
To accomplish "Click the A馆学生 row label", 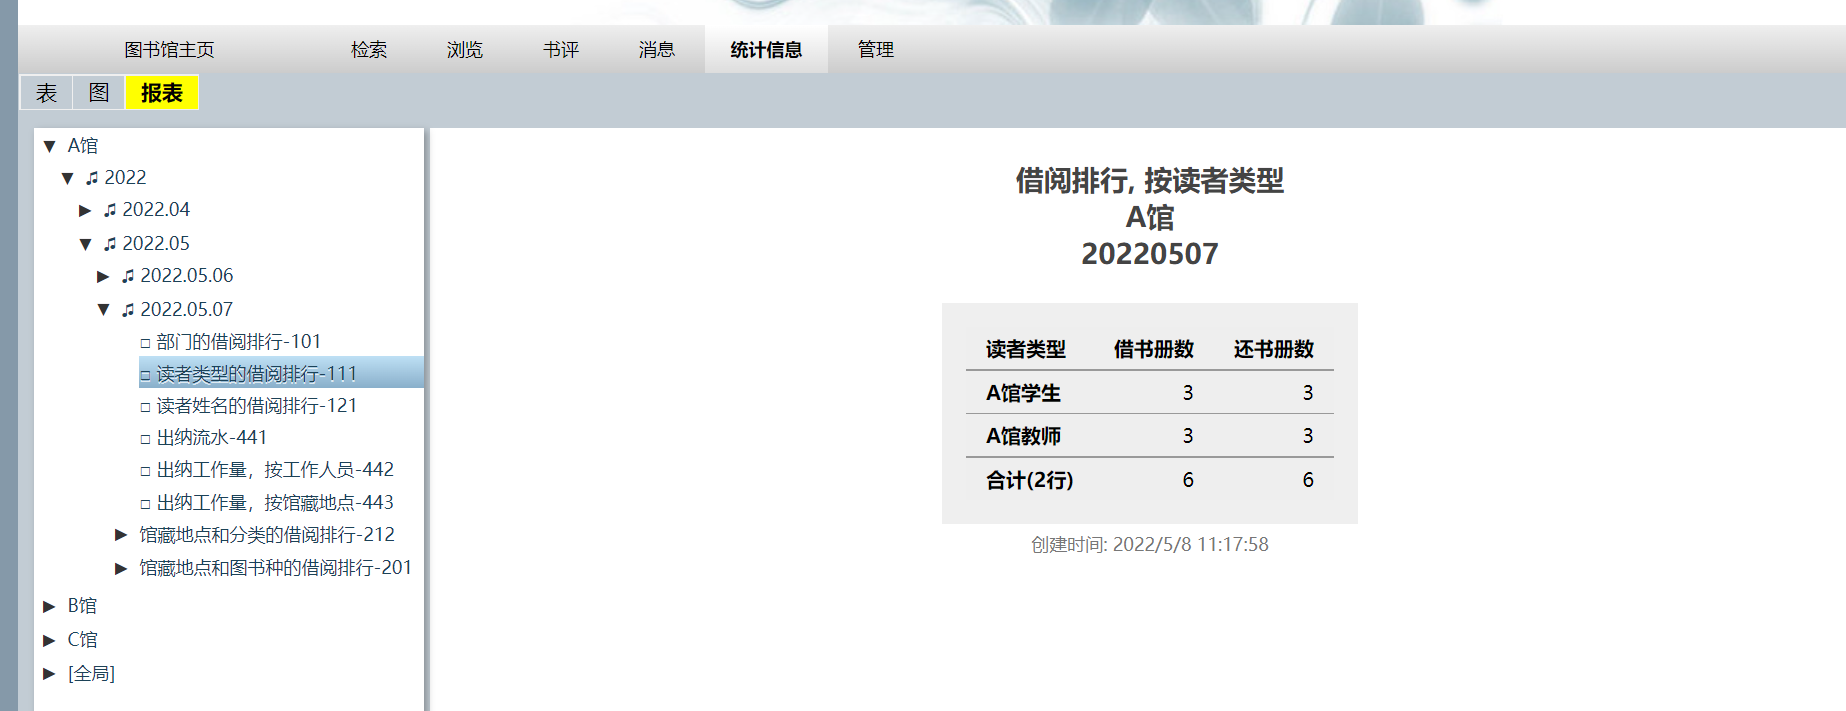I will (1023, 393).
